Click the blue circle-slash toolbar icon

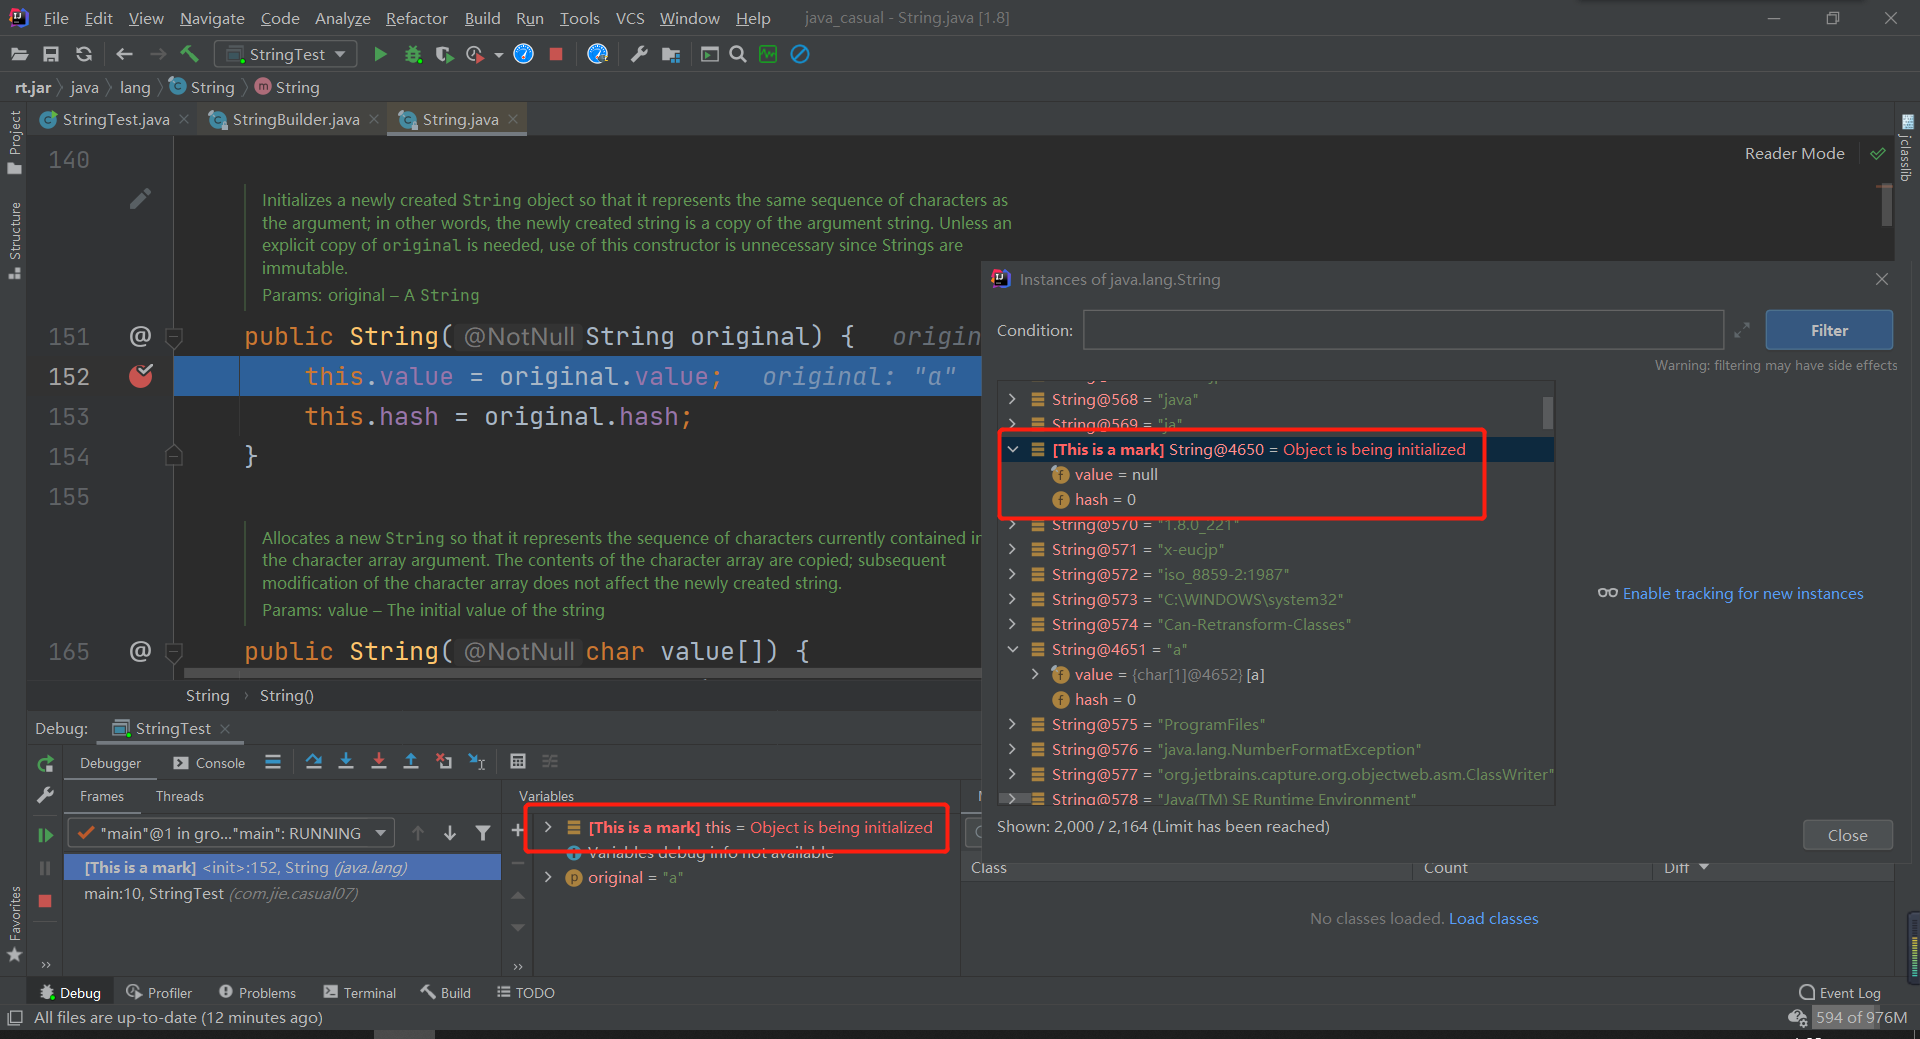coord(800,54)
